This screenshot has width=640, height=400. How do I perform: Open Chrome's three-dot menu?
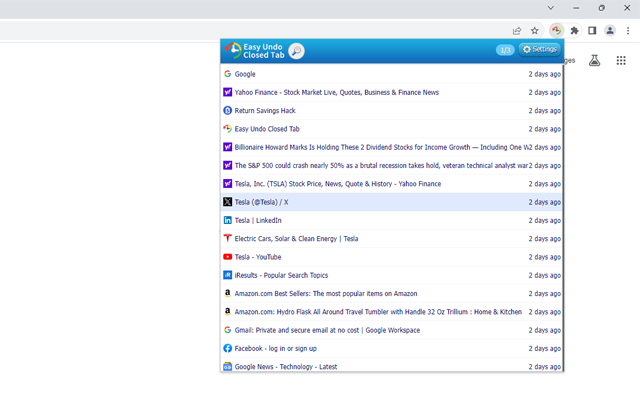[628, 30]
